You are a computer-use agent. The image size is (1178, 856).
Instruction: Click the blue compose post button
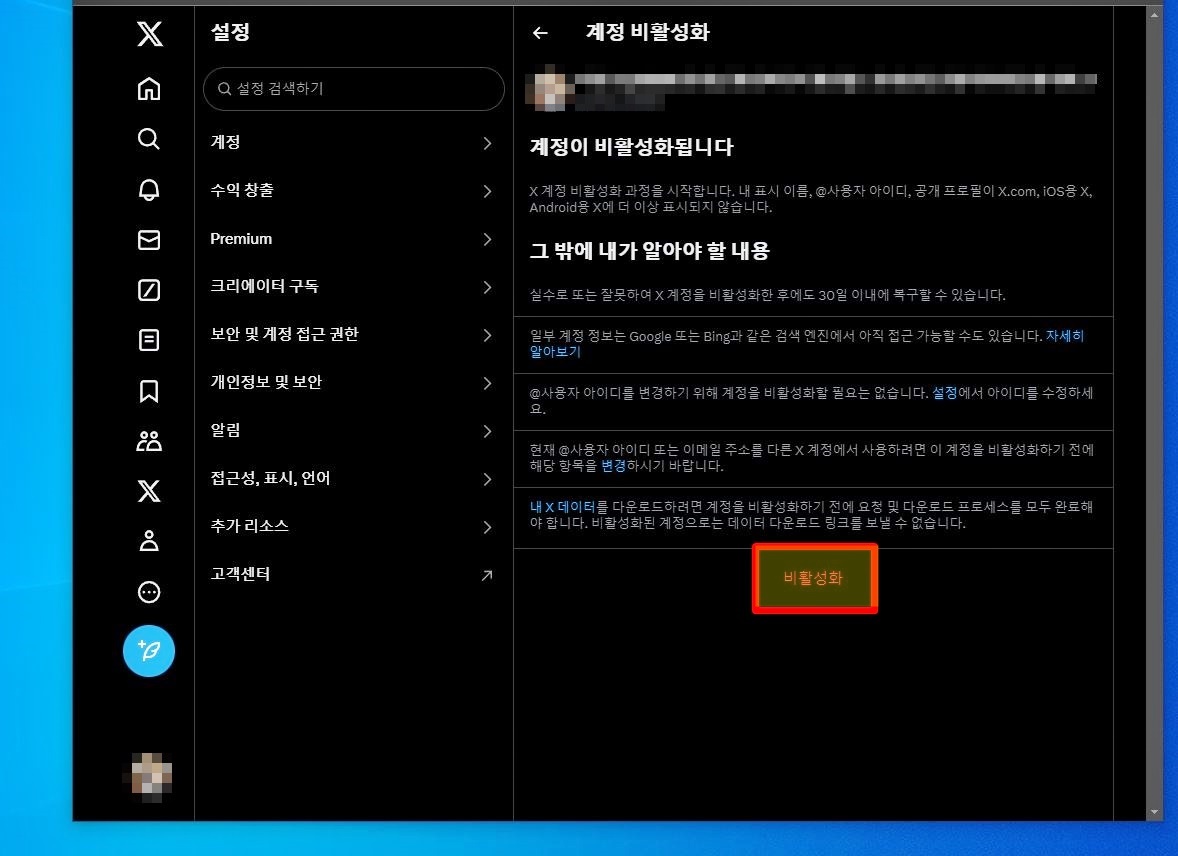click(149, 651)
